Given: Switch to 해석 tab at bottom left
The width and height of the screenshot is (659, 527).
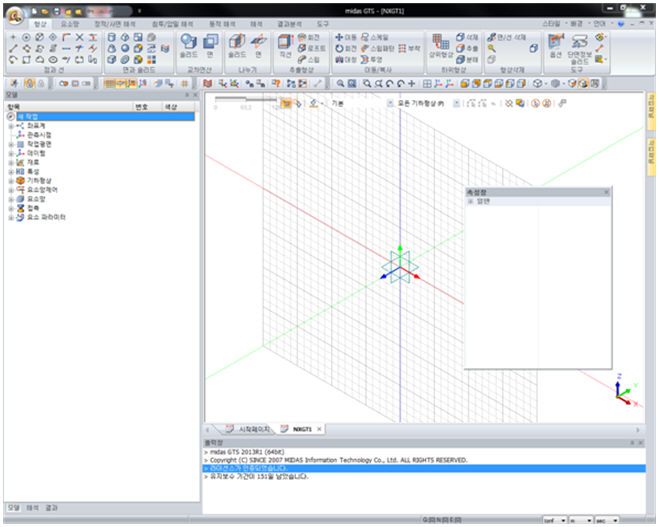Looking at the screenshot, I should pos(32,508).
